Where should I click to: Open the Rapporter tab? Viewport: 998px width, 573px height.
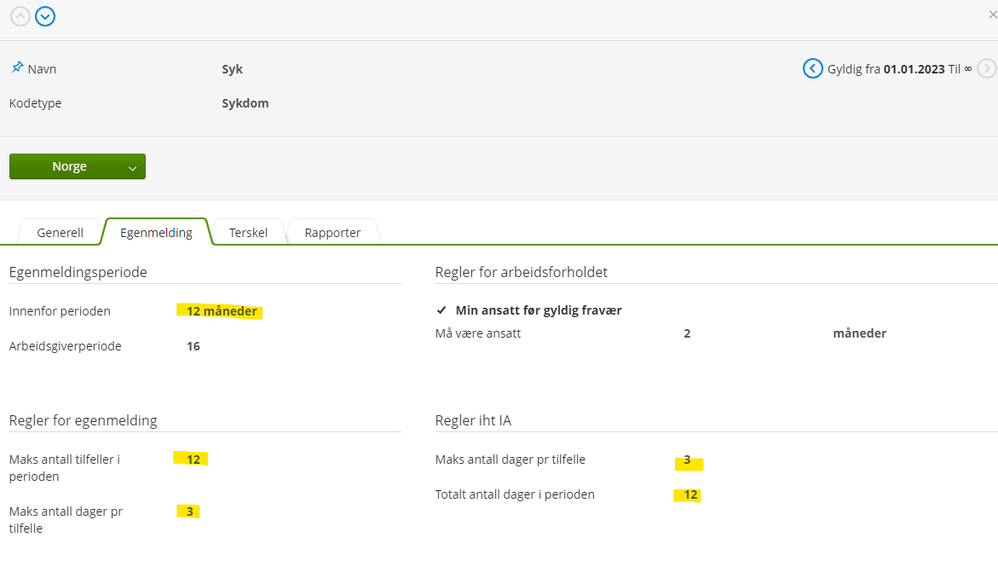[x=332, y=232]
